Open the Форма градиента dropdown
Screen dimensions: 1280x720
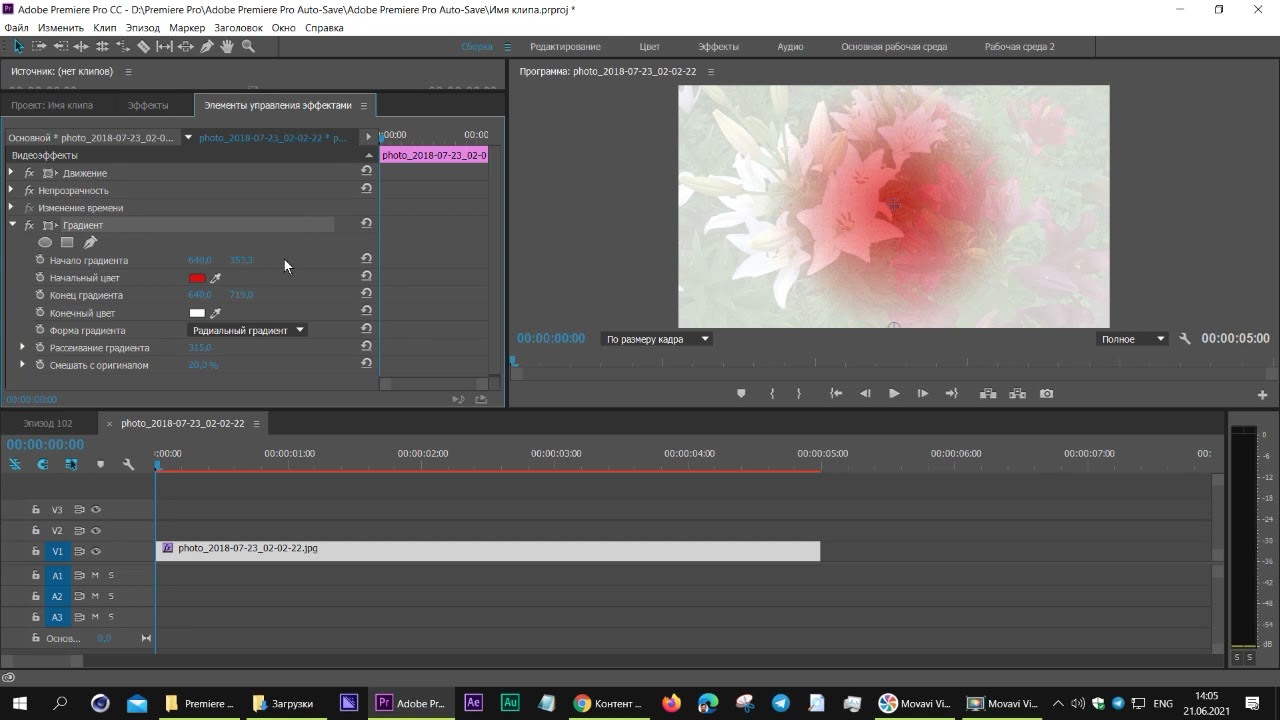[x=247, y=330]
